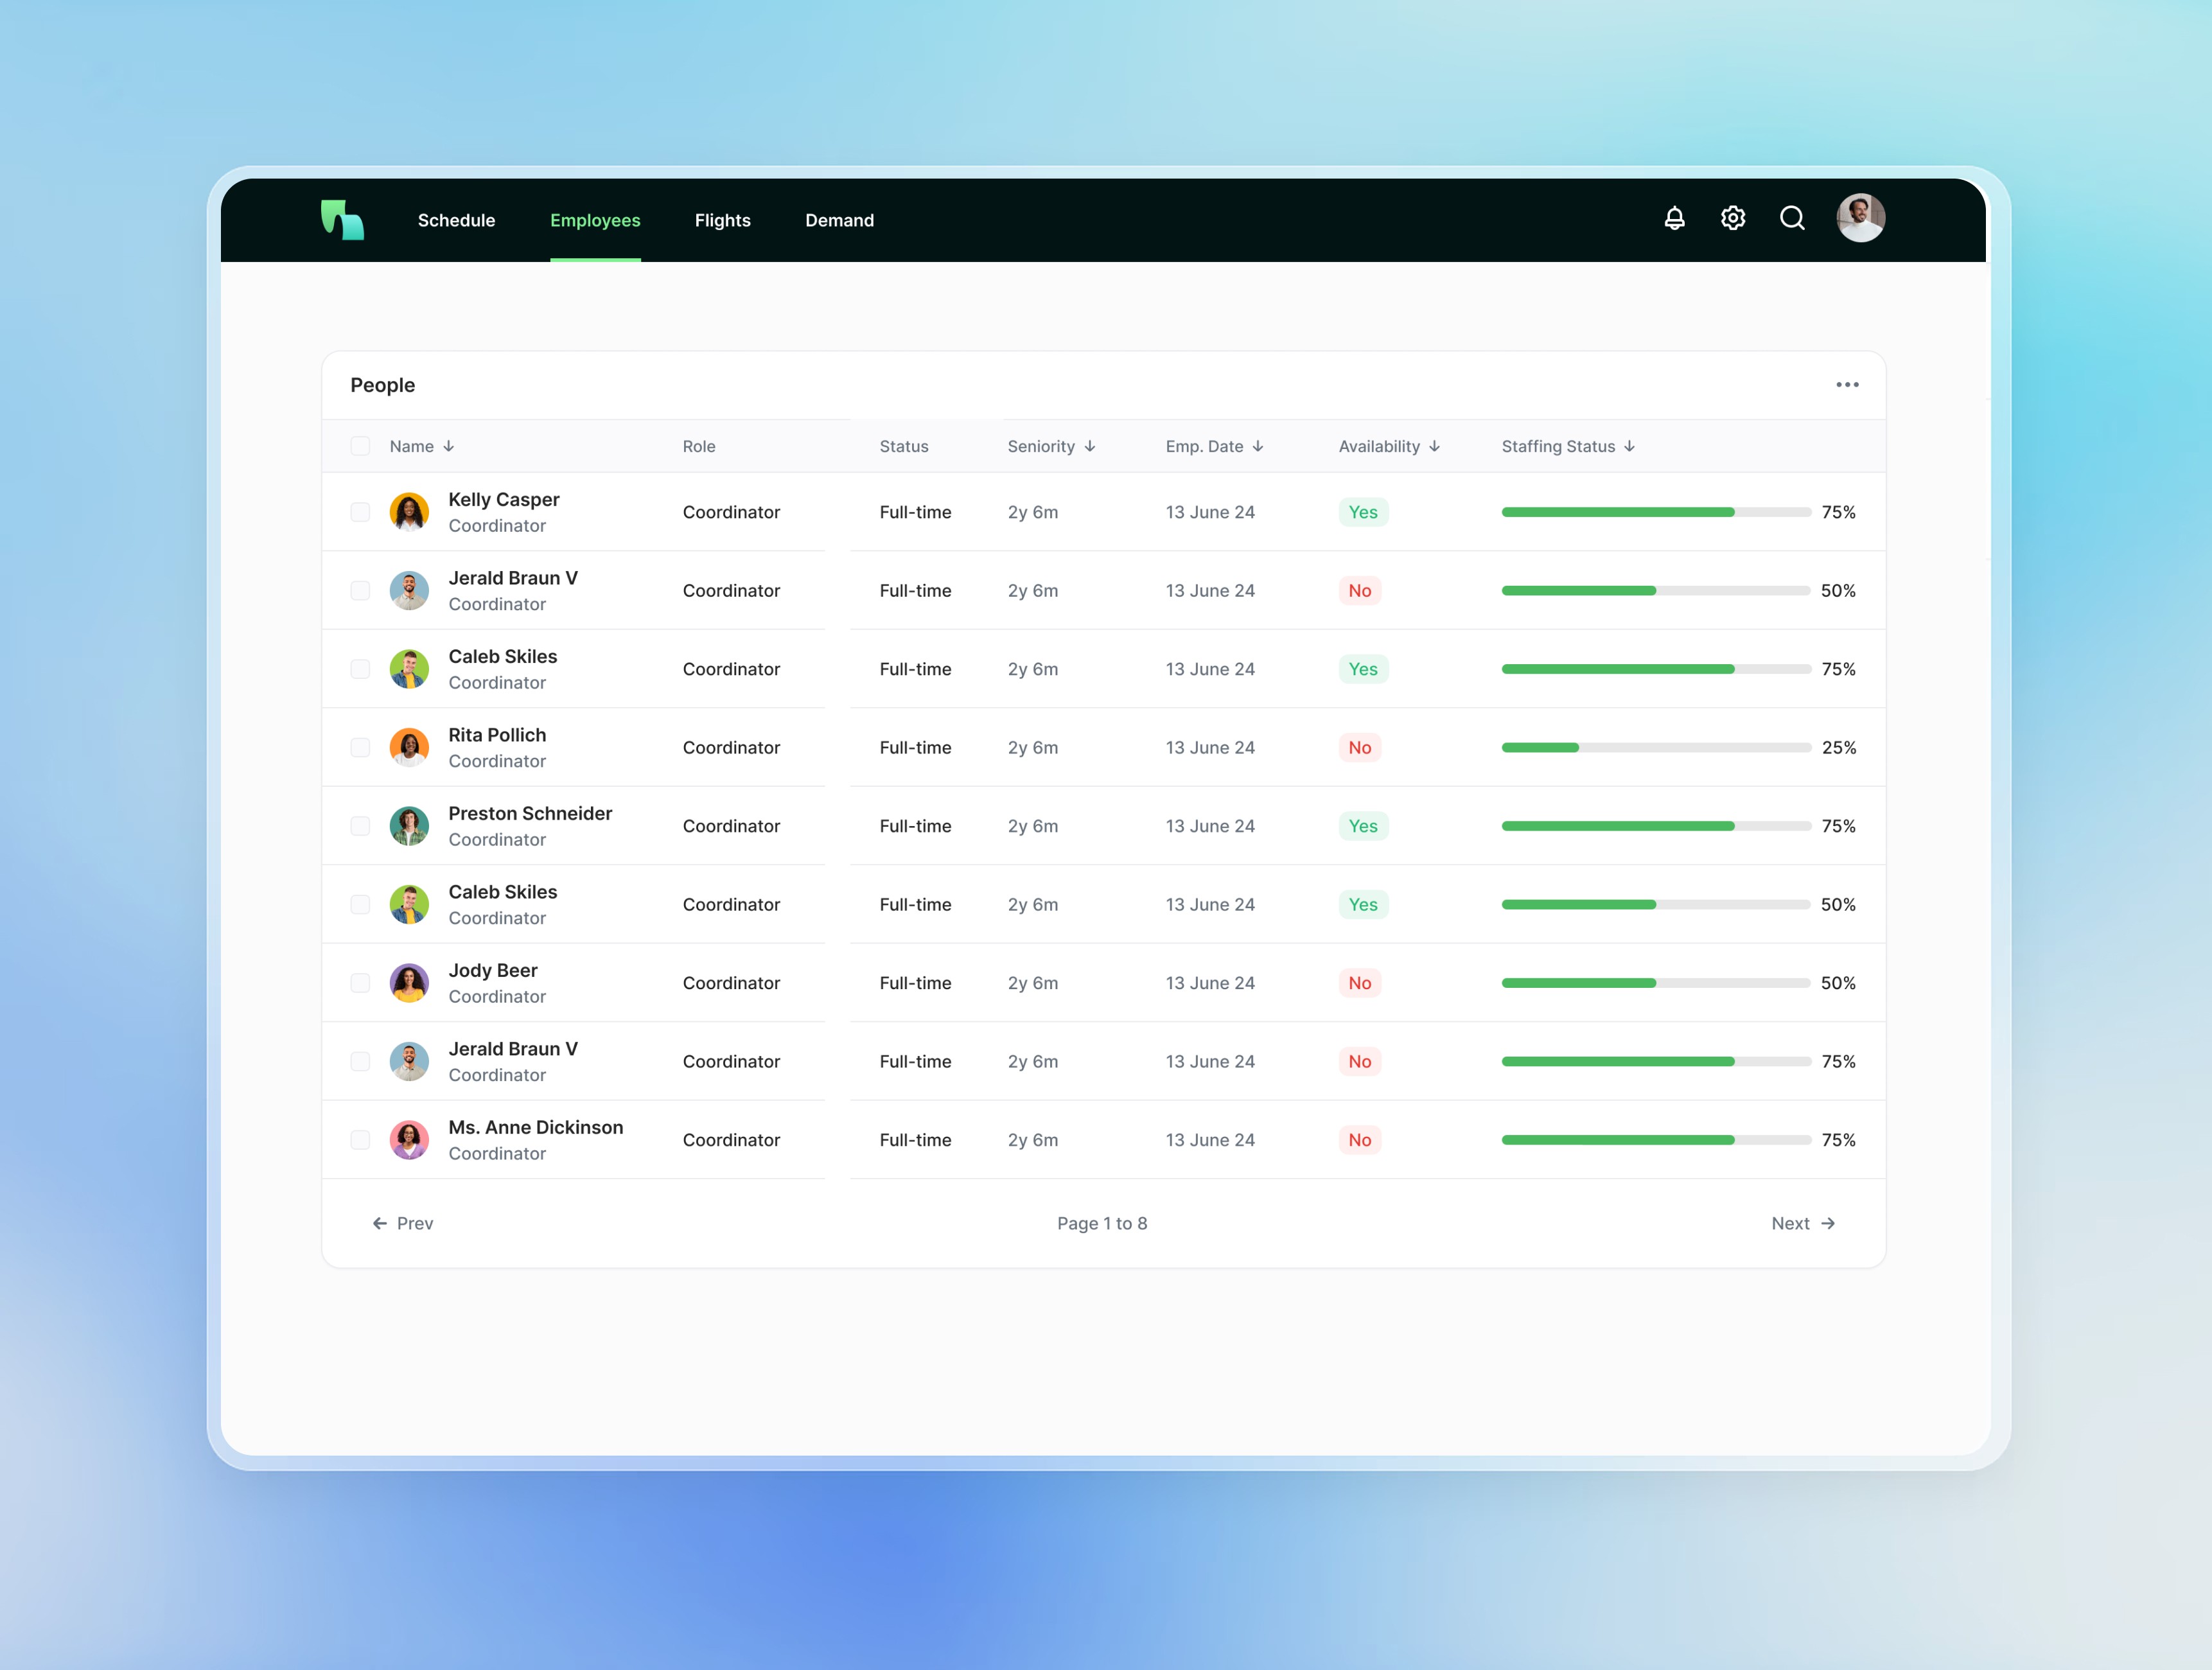Click Preston Schneider's Yes availability badge
2212x1670 pixels.
[1362, 826]
